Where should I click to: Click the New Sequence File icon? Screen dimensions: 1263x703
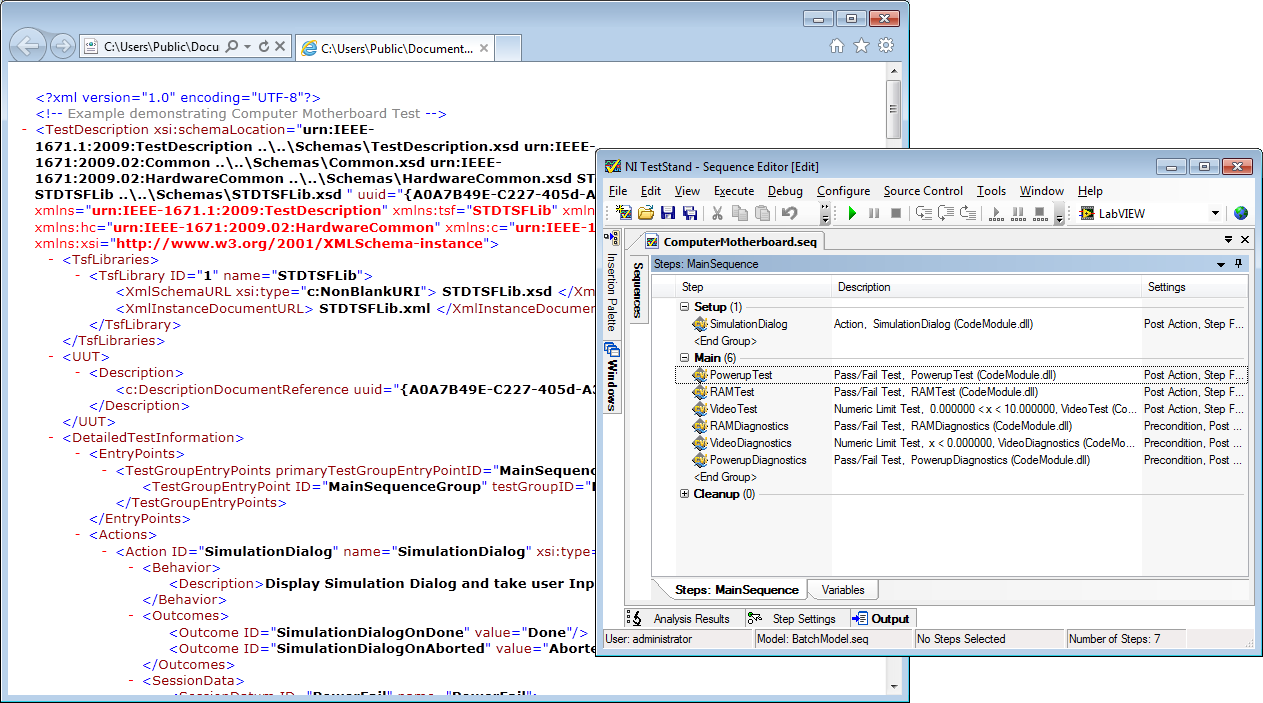pos(624,213)
